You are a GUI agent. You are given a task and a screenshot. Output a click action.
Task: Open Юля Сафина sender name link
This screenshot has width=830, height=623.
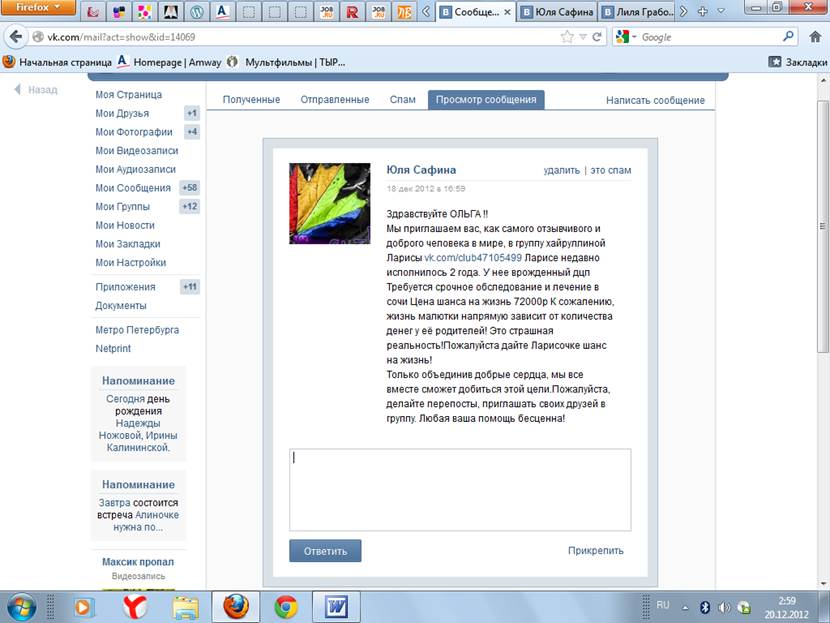point(421,170)
